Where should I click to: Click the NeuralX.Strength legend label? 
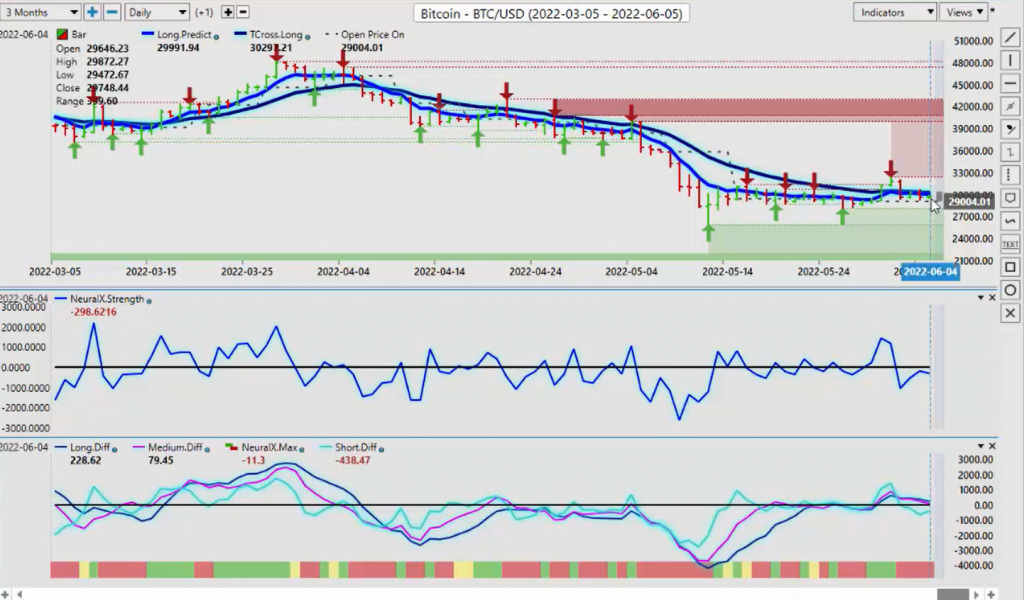107,299
